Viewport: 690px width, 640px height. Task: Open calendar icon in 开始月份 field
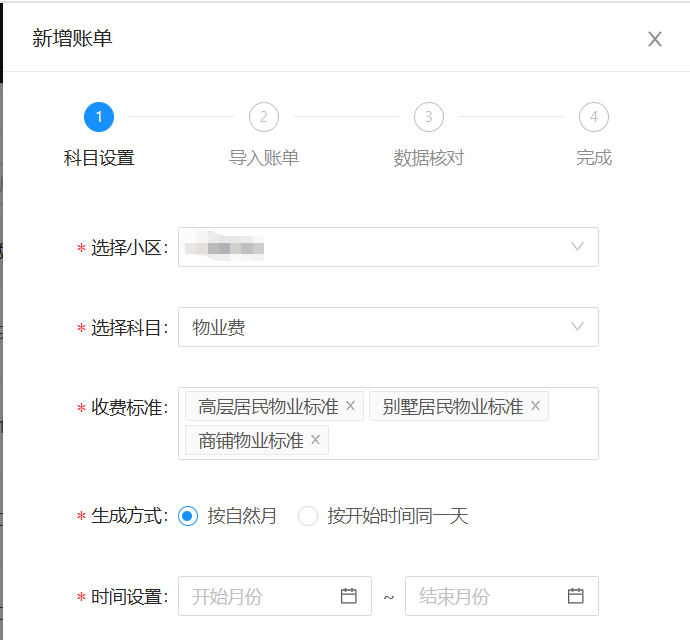[349, 596]
